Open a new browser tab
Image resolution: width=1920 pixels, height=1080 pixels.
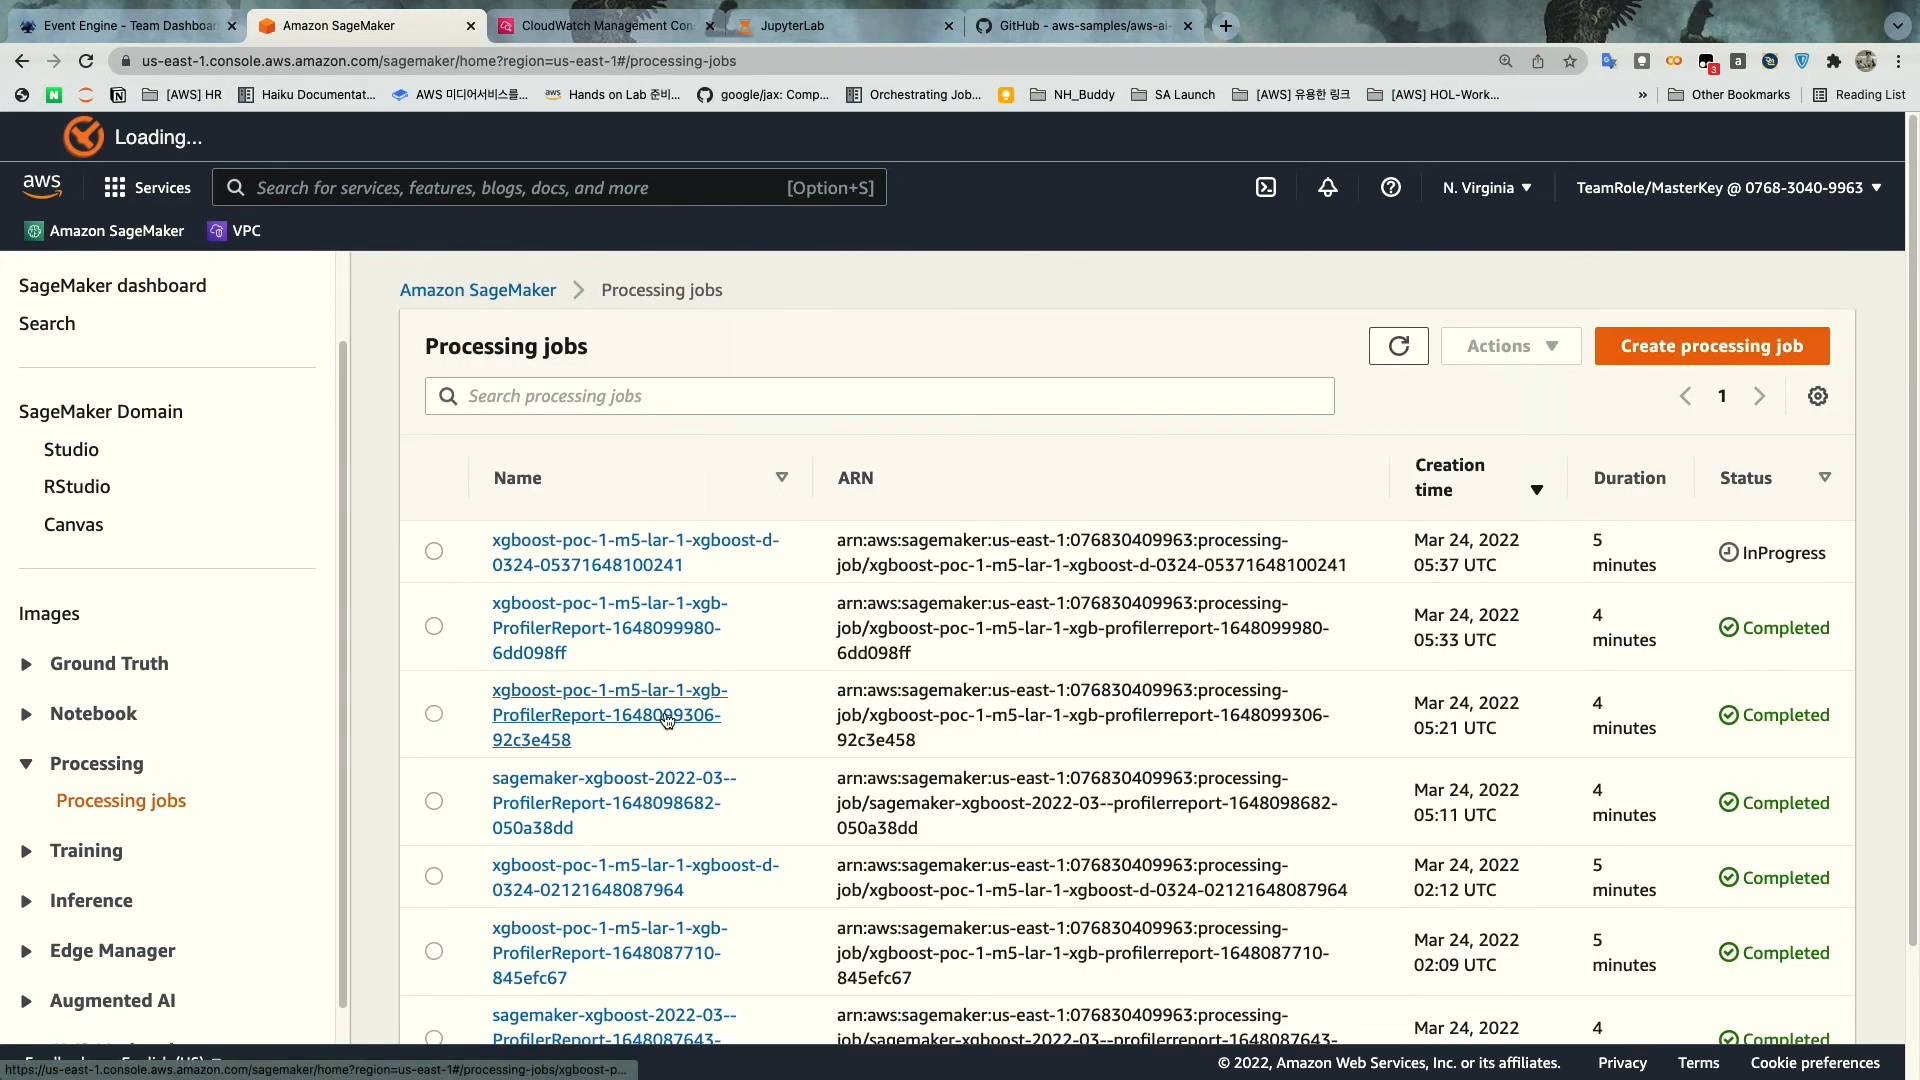tap(1226, 26)
